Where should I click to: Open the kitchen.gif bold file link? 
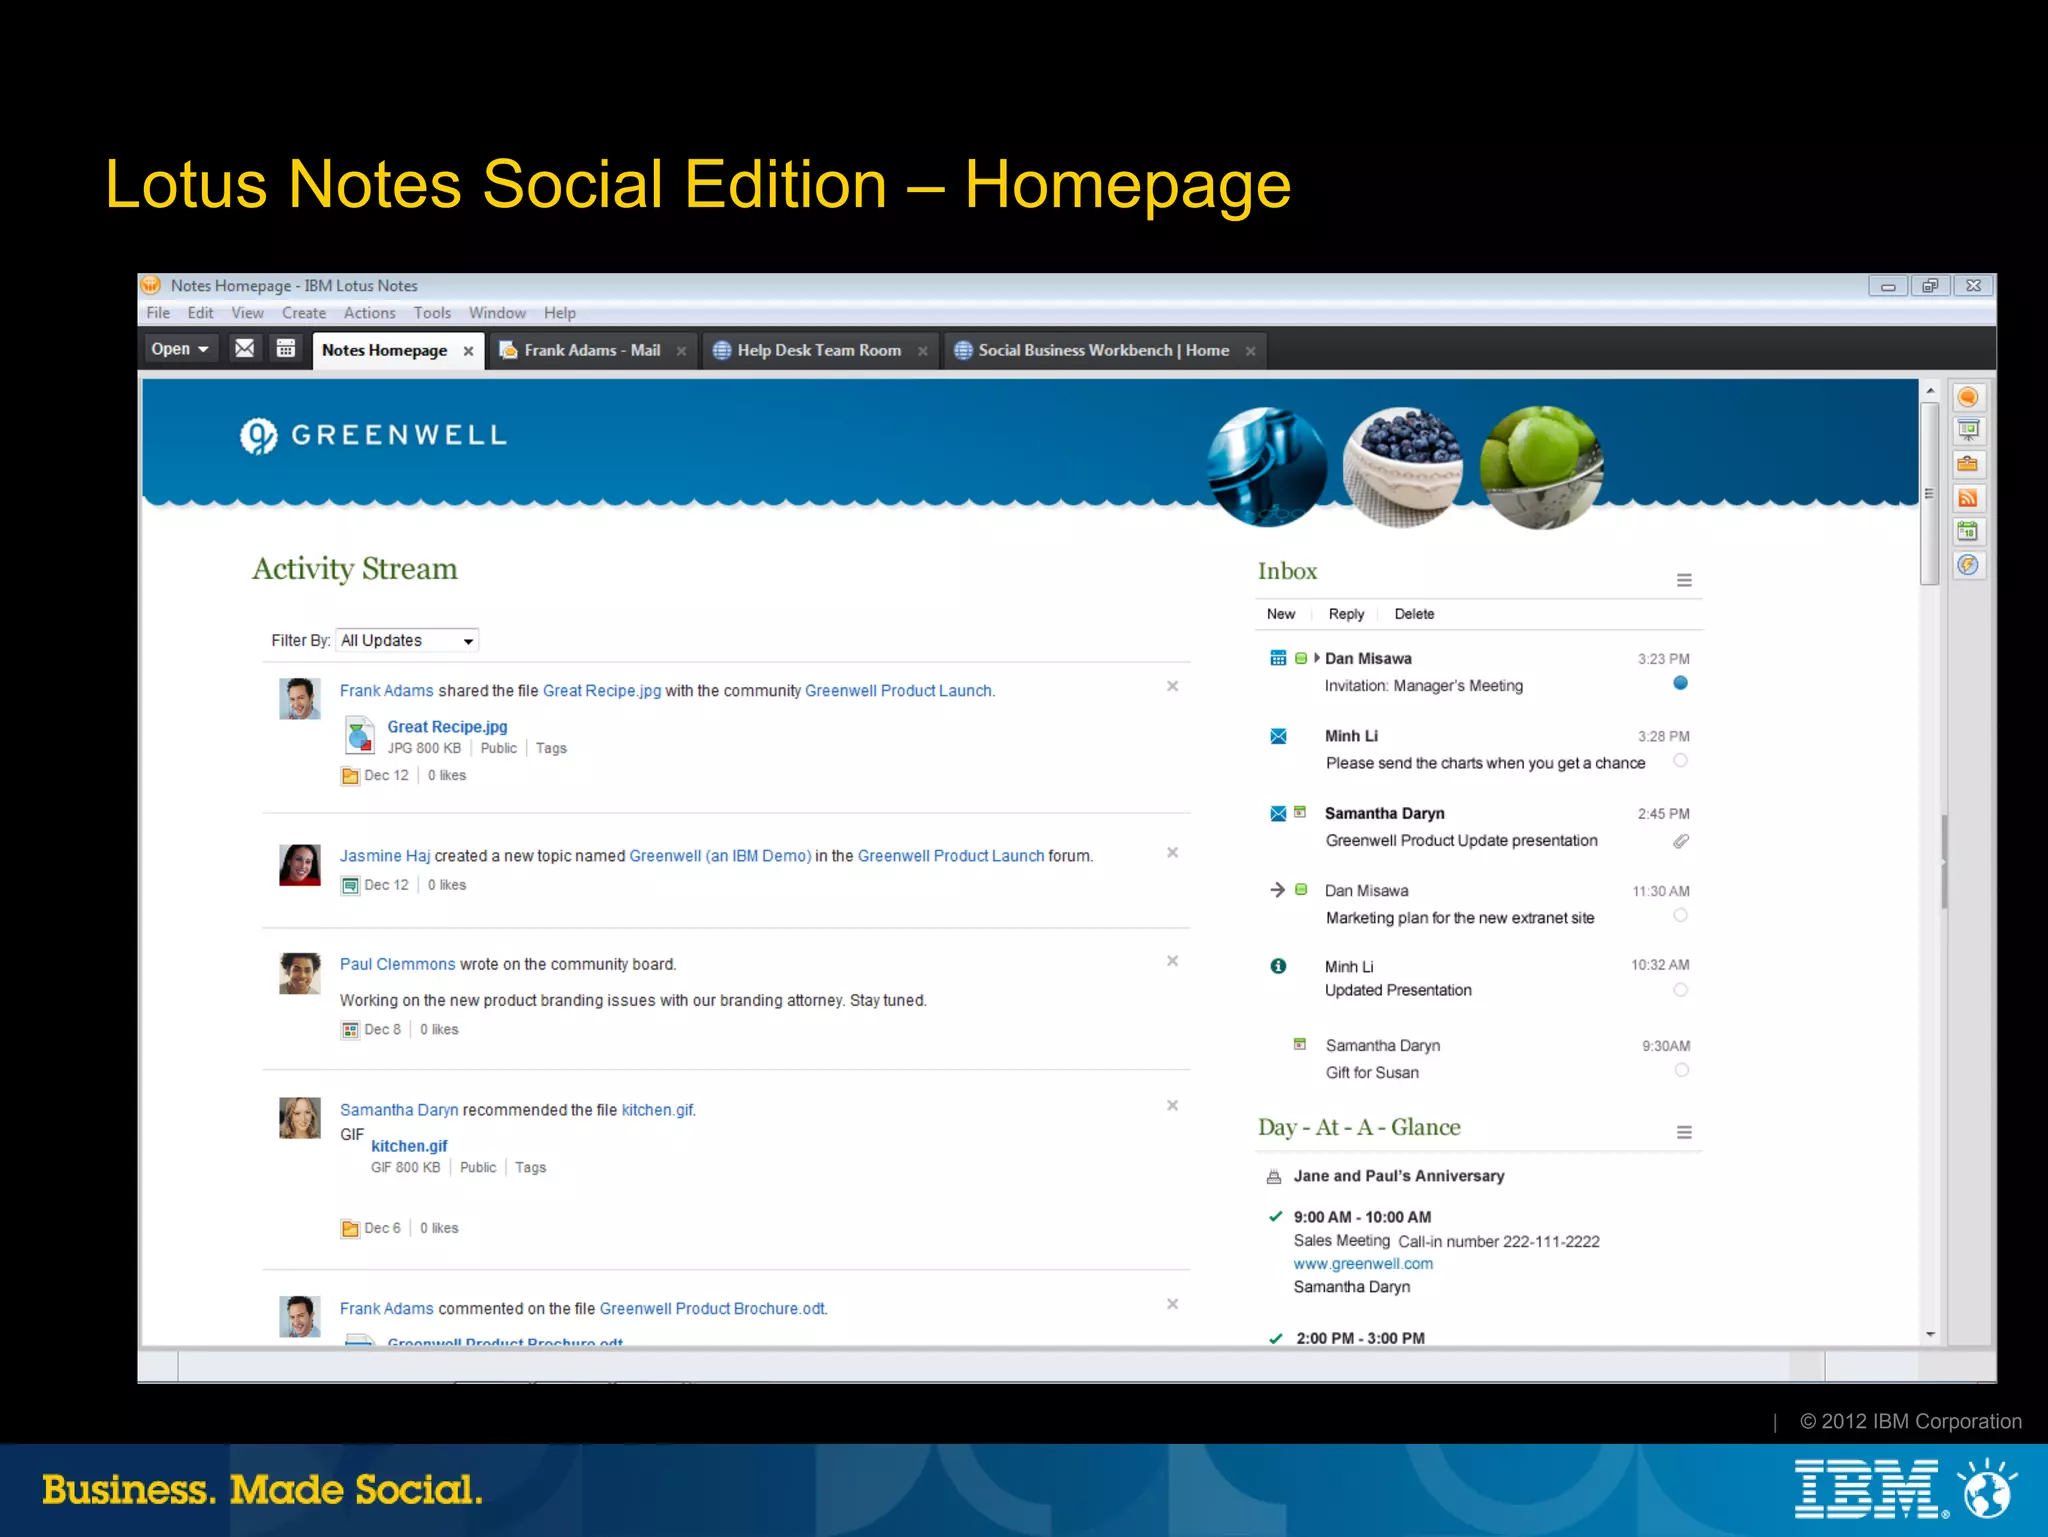click(x=409, y=1146)
